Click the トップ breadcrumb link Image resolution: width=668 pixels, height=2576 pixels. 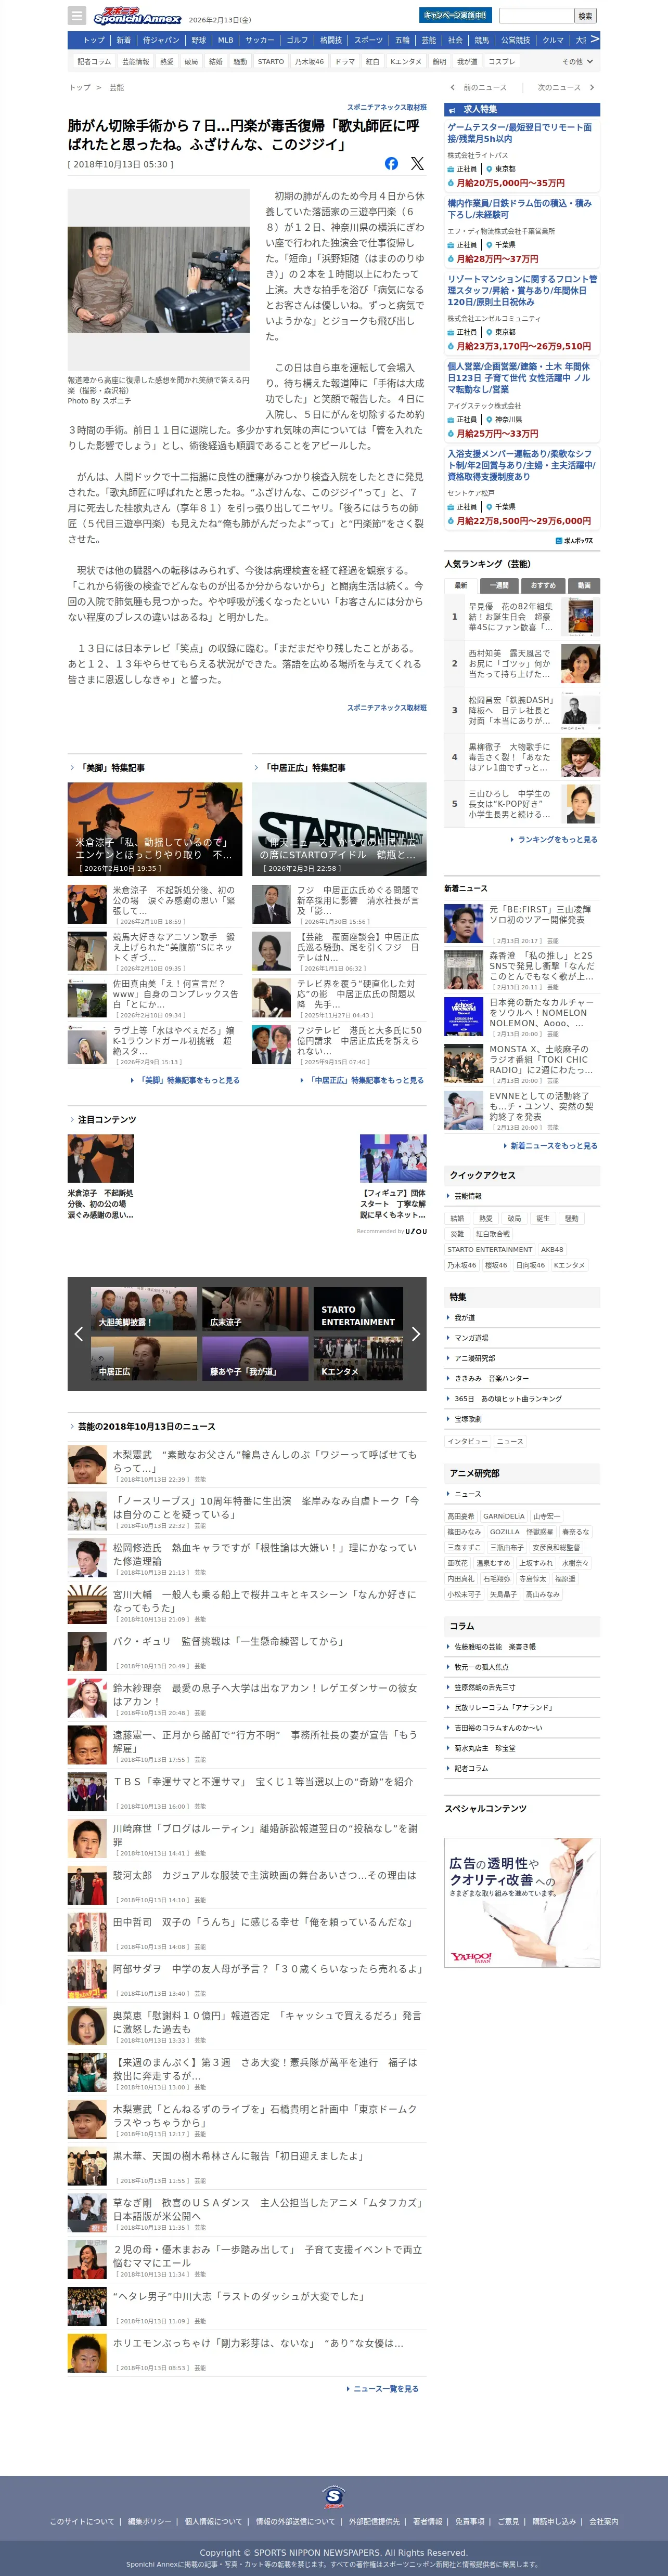(x=80, y=88)
